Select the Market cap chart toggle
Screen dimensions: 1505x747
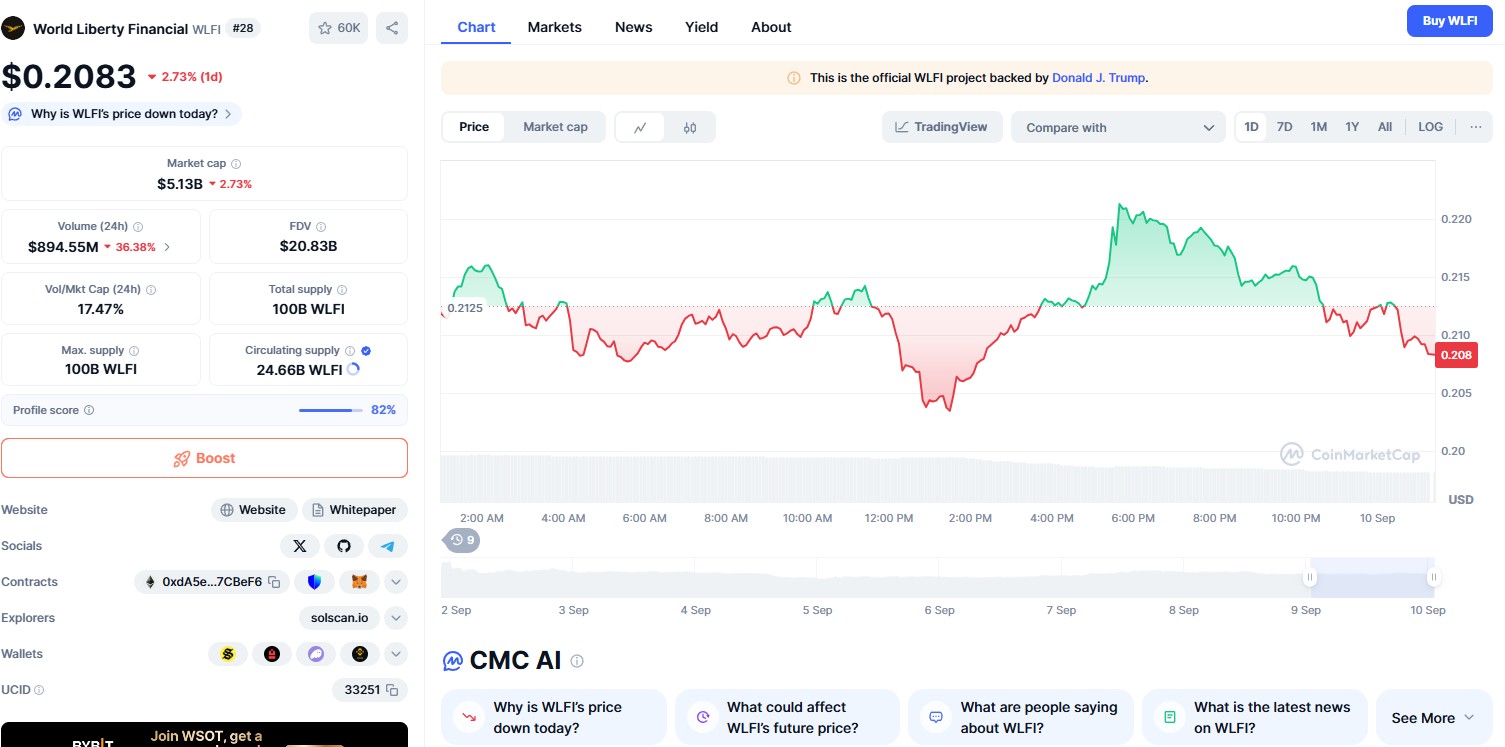pos(556,127)
